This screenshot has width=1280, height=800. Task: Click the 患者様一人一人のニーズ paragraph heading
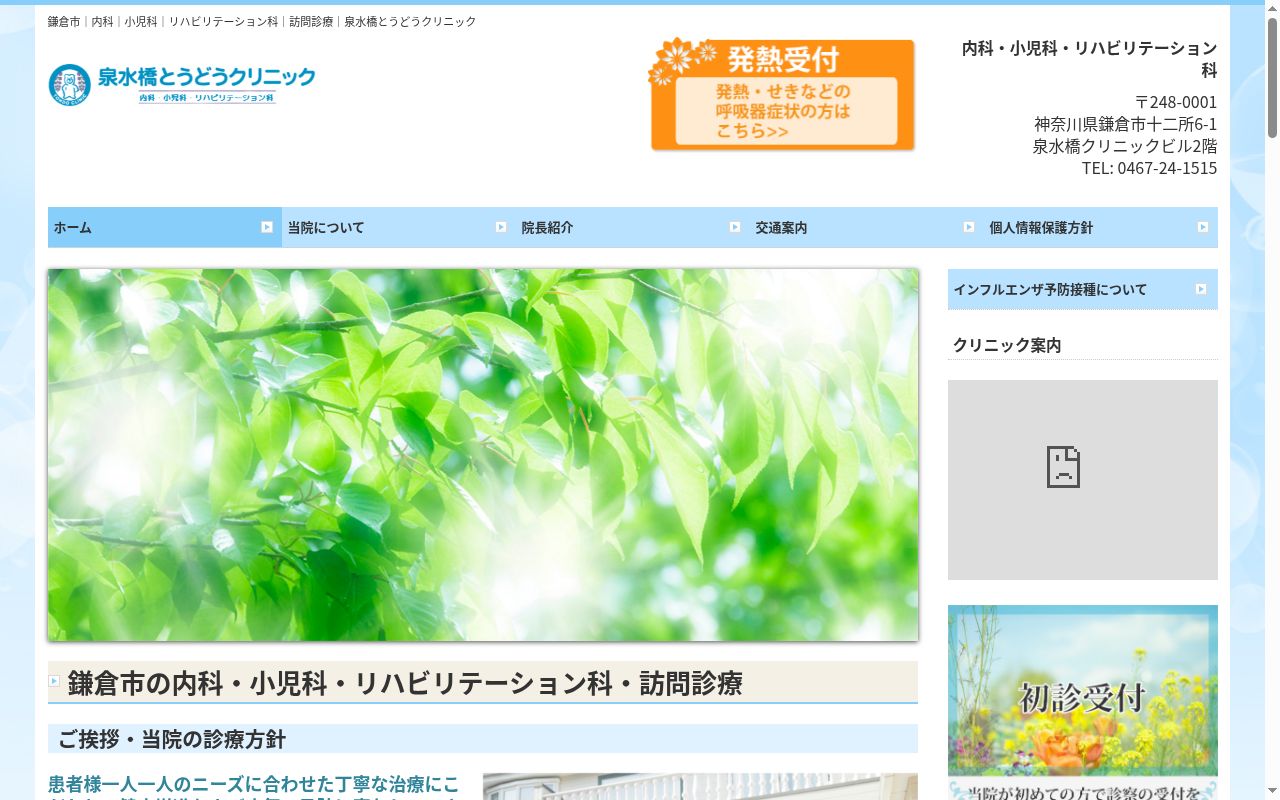pyautogui.click(x=253, y=786)
